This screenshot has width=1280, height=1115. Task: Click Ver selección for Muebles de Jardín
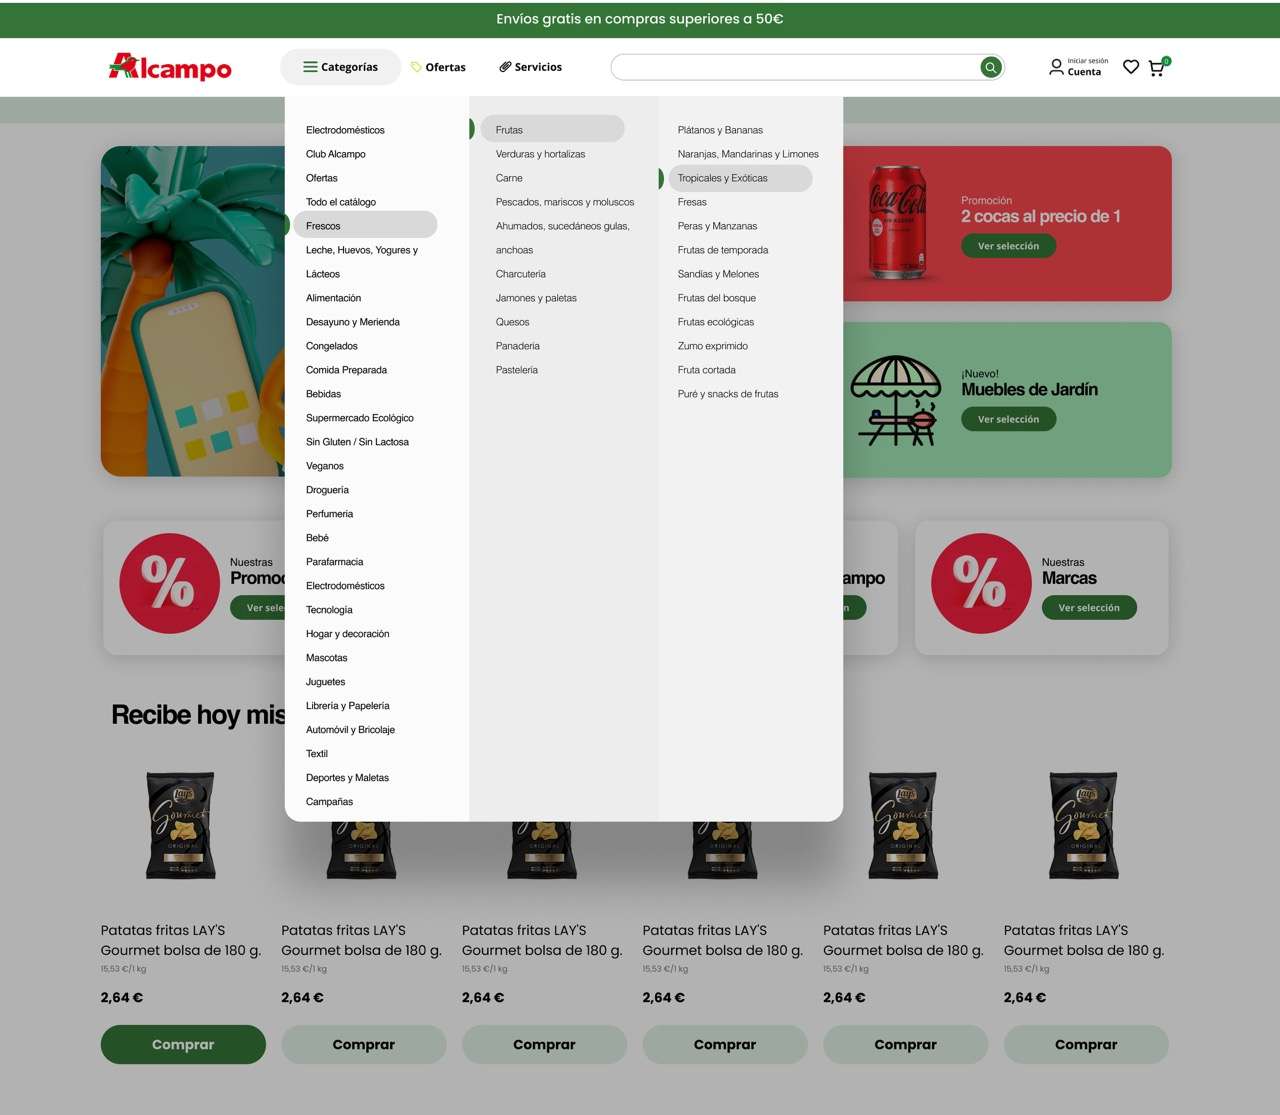[1008, 419]
